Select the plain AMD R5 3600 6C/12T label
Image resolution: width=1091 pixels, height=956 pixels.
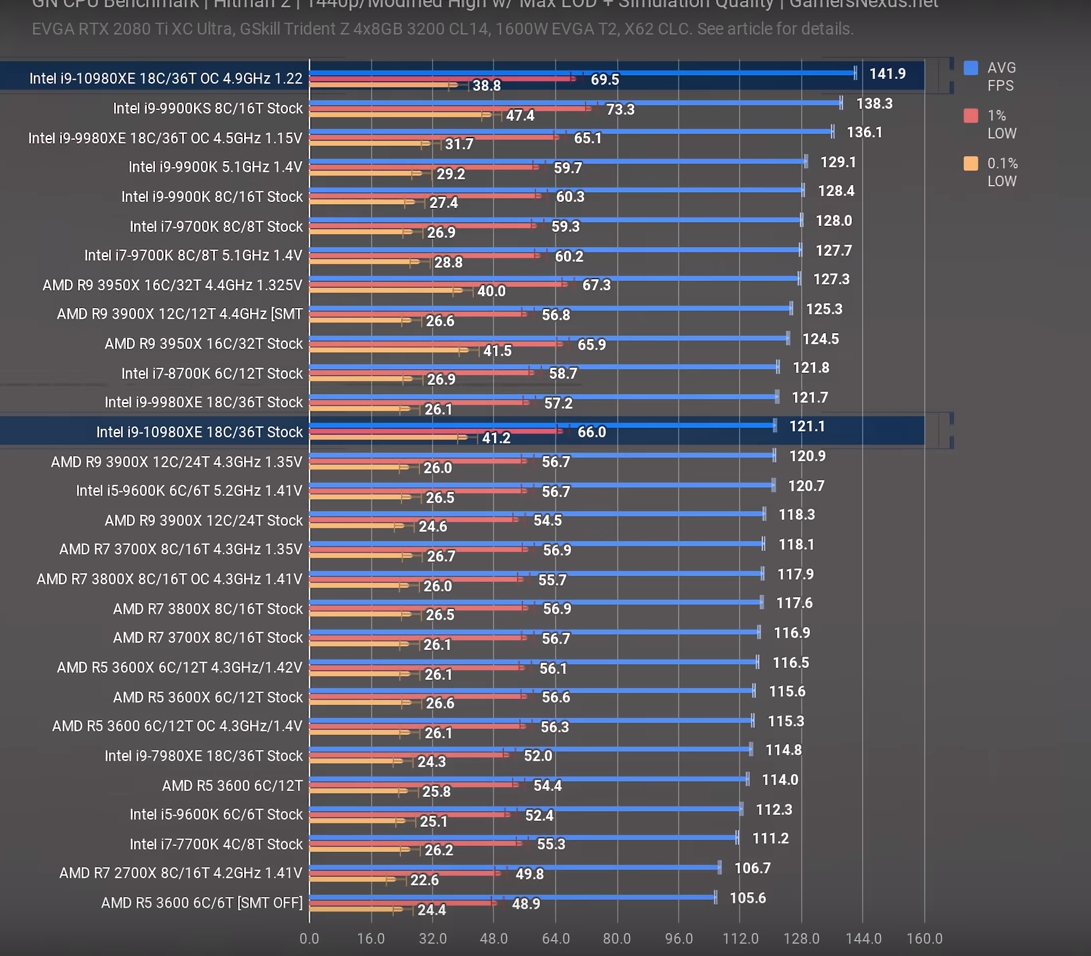click(232, 786)
